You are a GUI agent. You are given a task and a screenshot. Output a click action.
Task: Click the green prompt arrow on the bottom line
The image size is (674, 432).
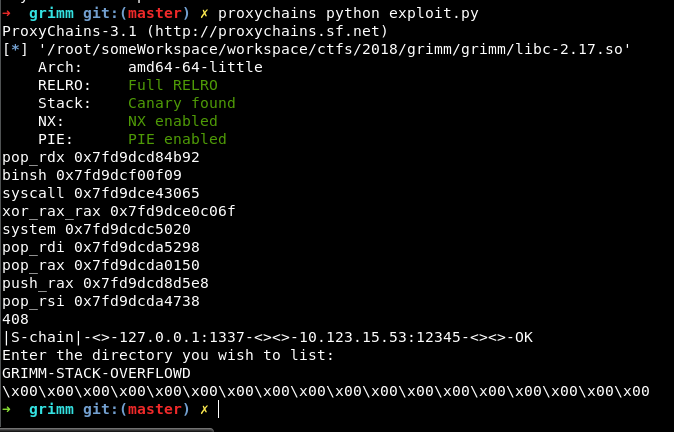(x=8, y=409)
